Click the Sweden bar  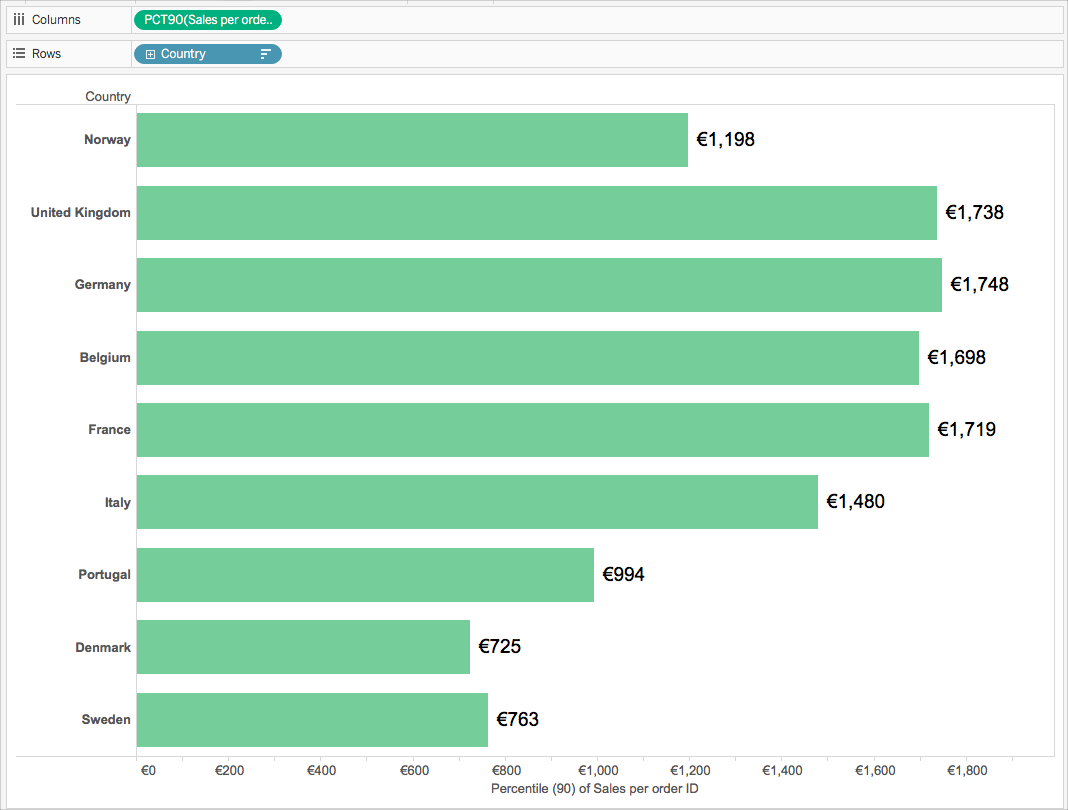(x=312, y=720)
